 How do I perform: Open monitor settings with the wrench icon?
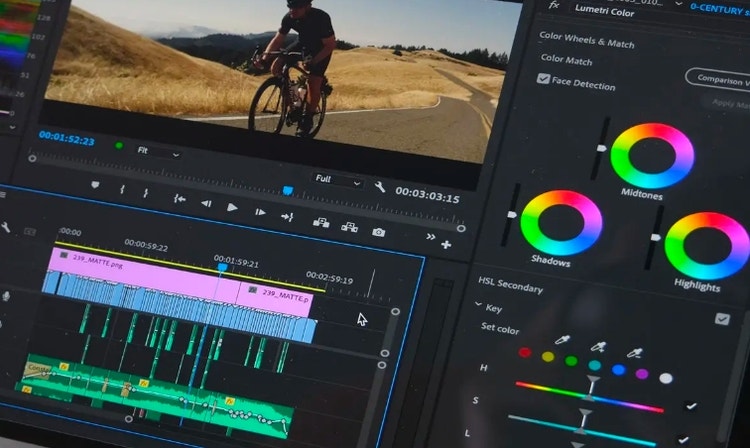(381, 186)
